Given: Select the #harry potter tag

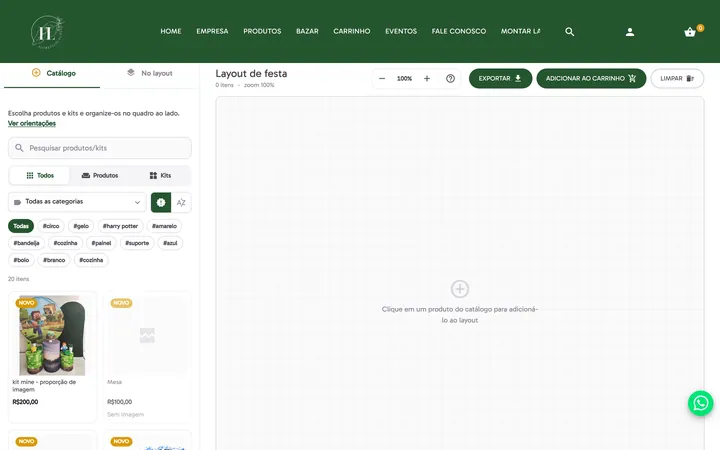Looking at the screenshot, I should (120, 226).
